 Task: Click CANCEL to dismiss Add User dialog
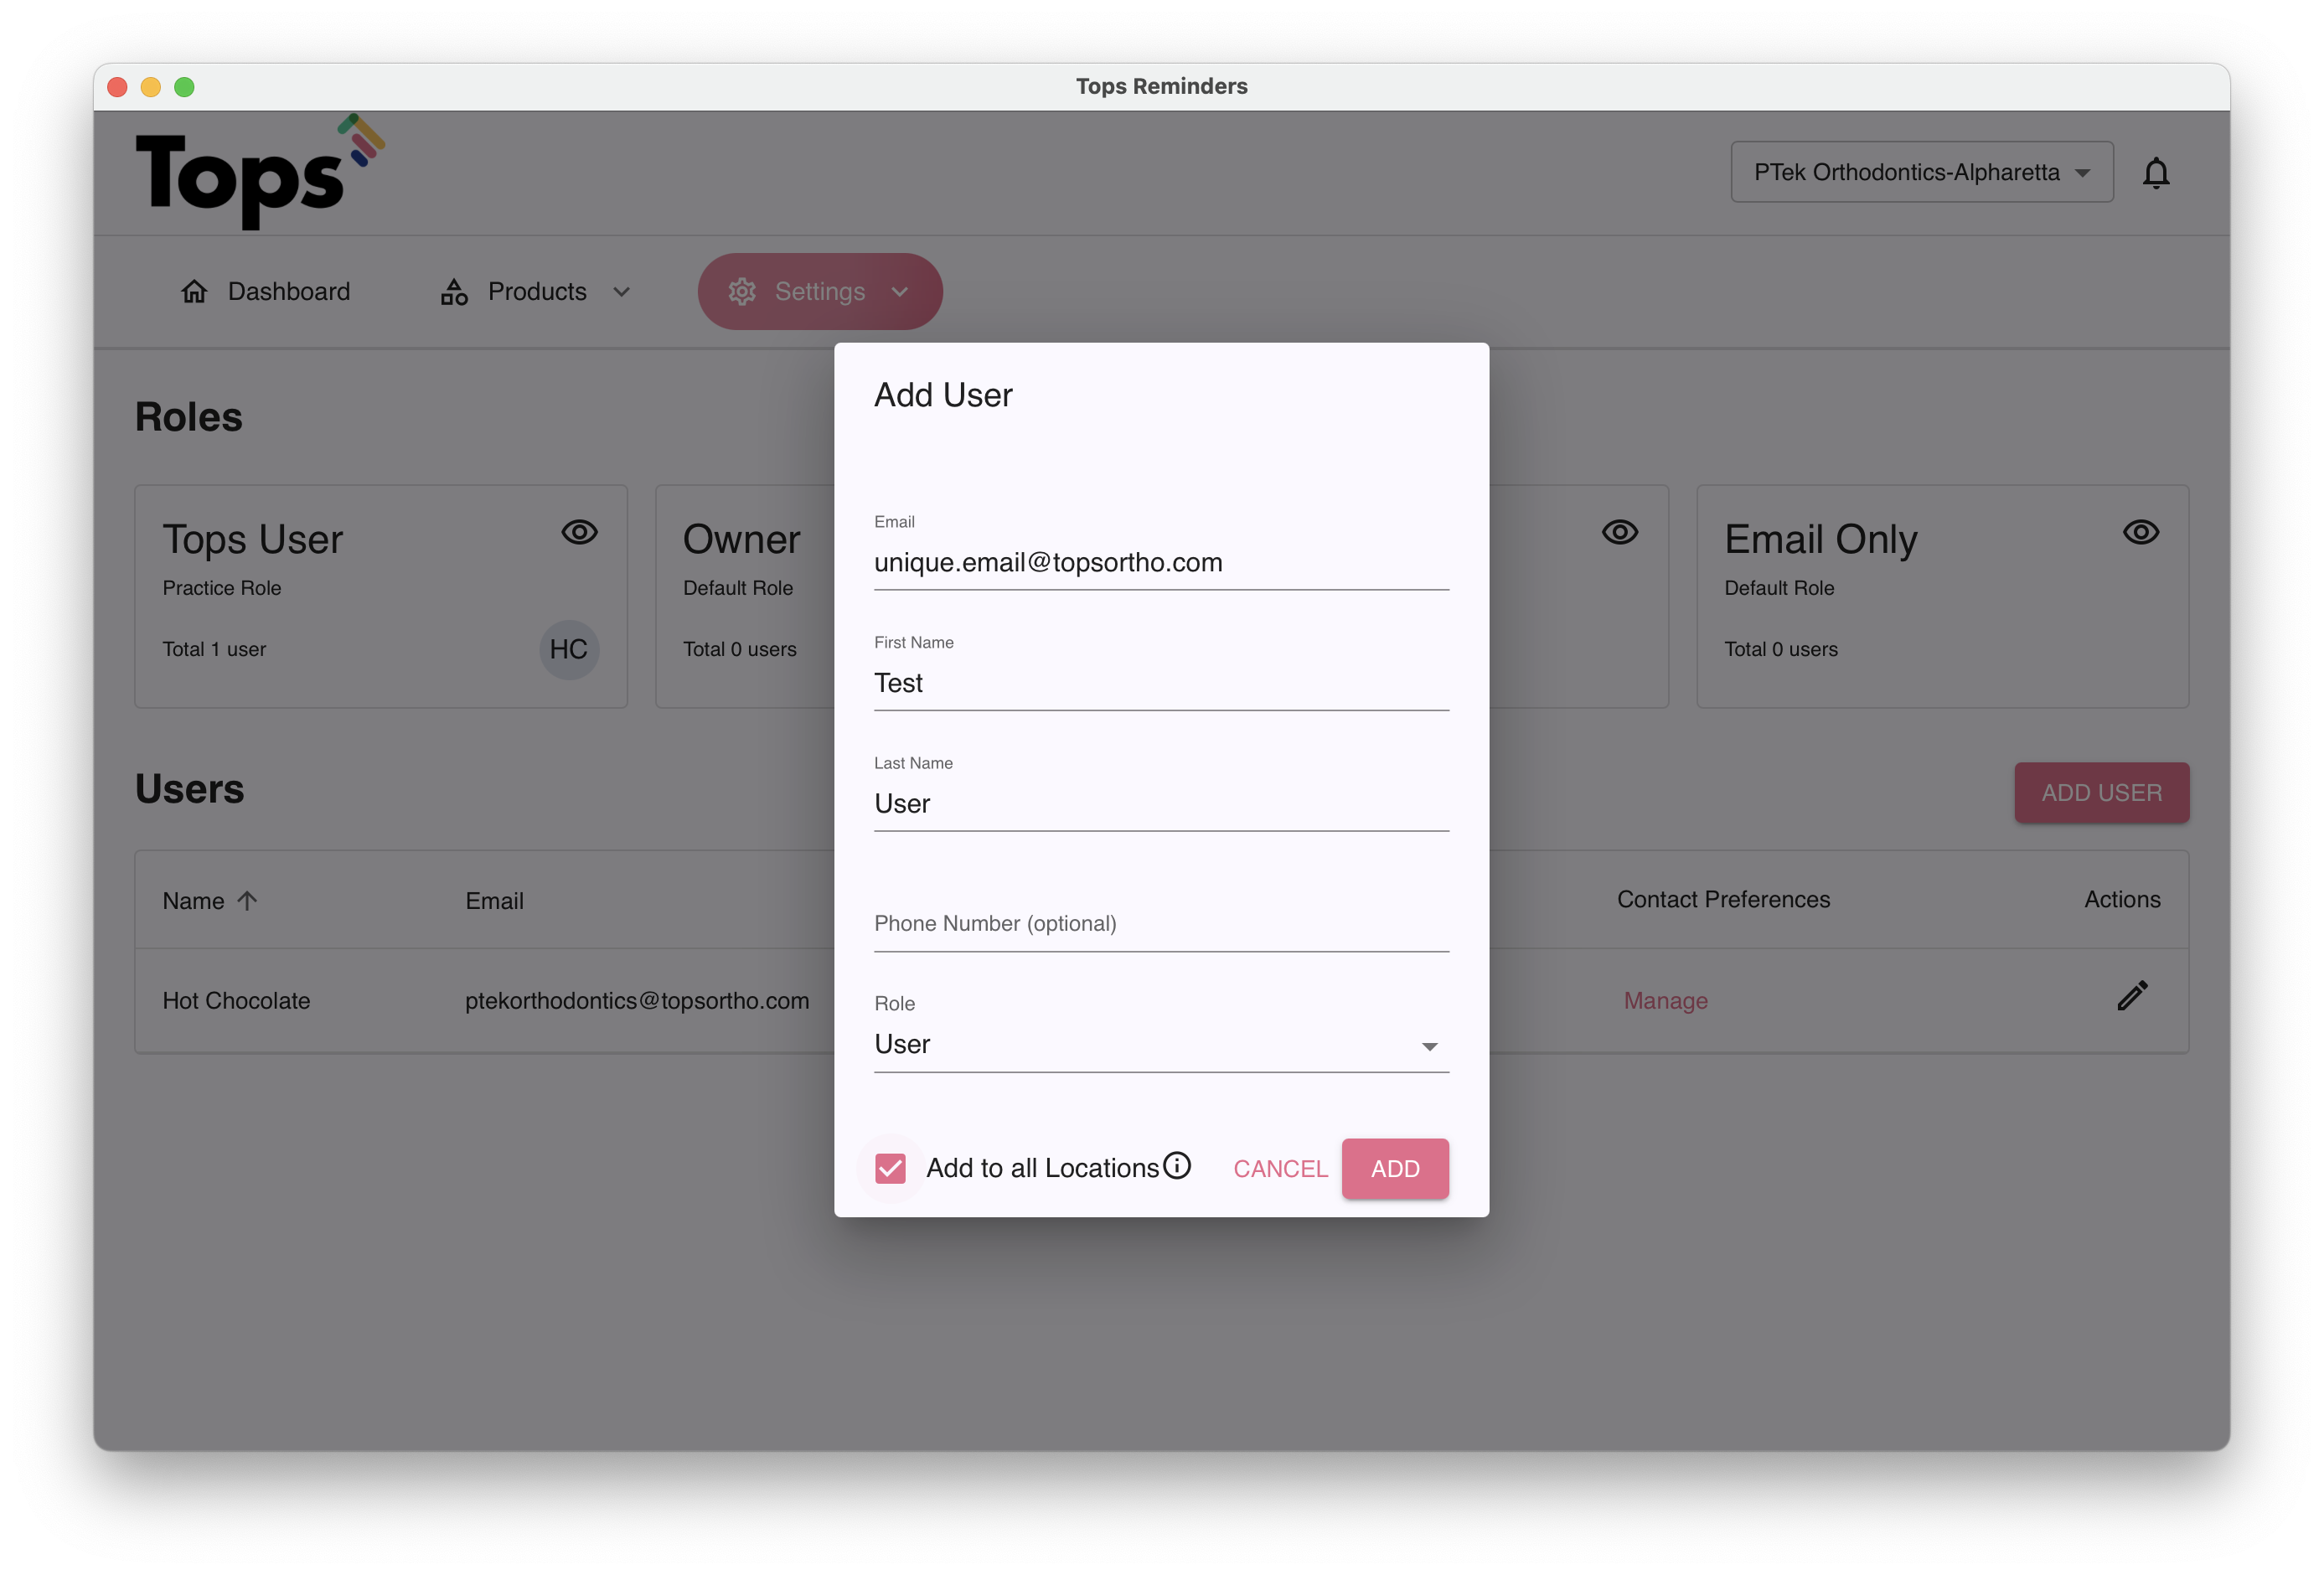point(1280,1169)
